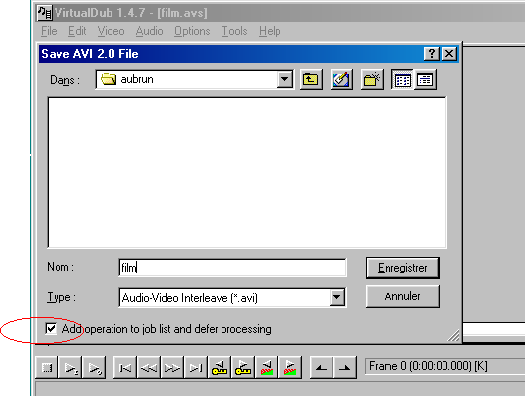The height and width of the screenshot is (397, 525).
Task: Toggle 'Add operation to job list' checkbox
Action: pos(51,329)
